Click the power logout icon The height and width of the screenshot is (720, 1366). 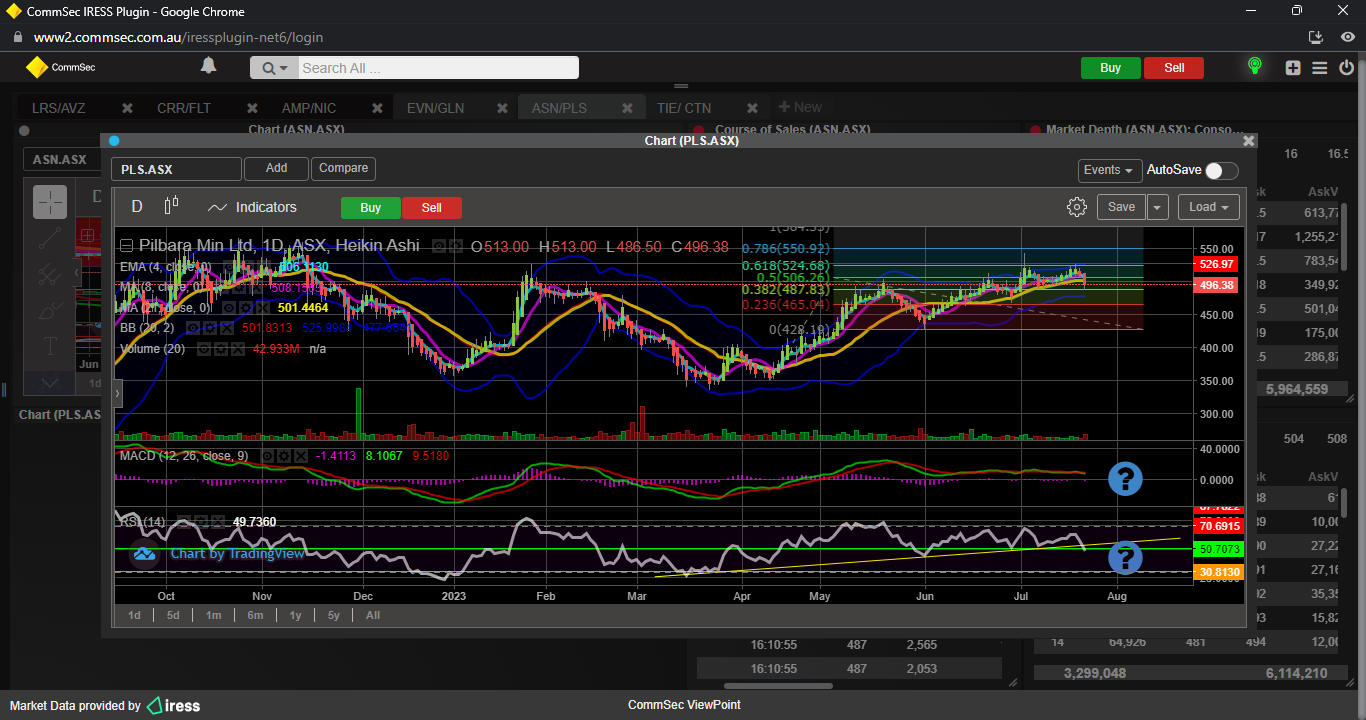[x=1346, y=68]
